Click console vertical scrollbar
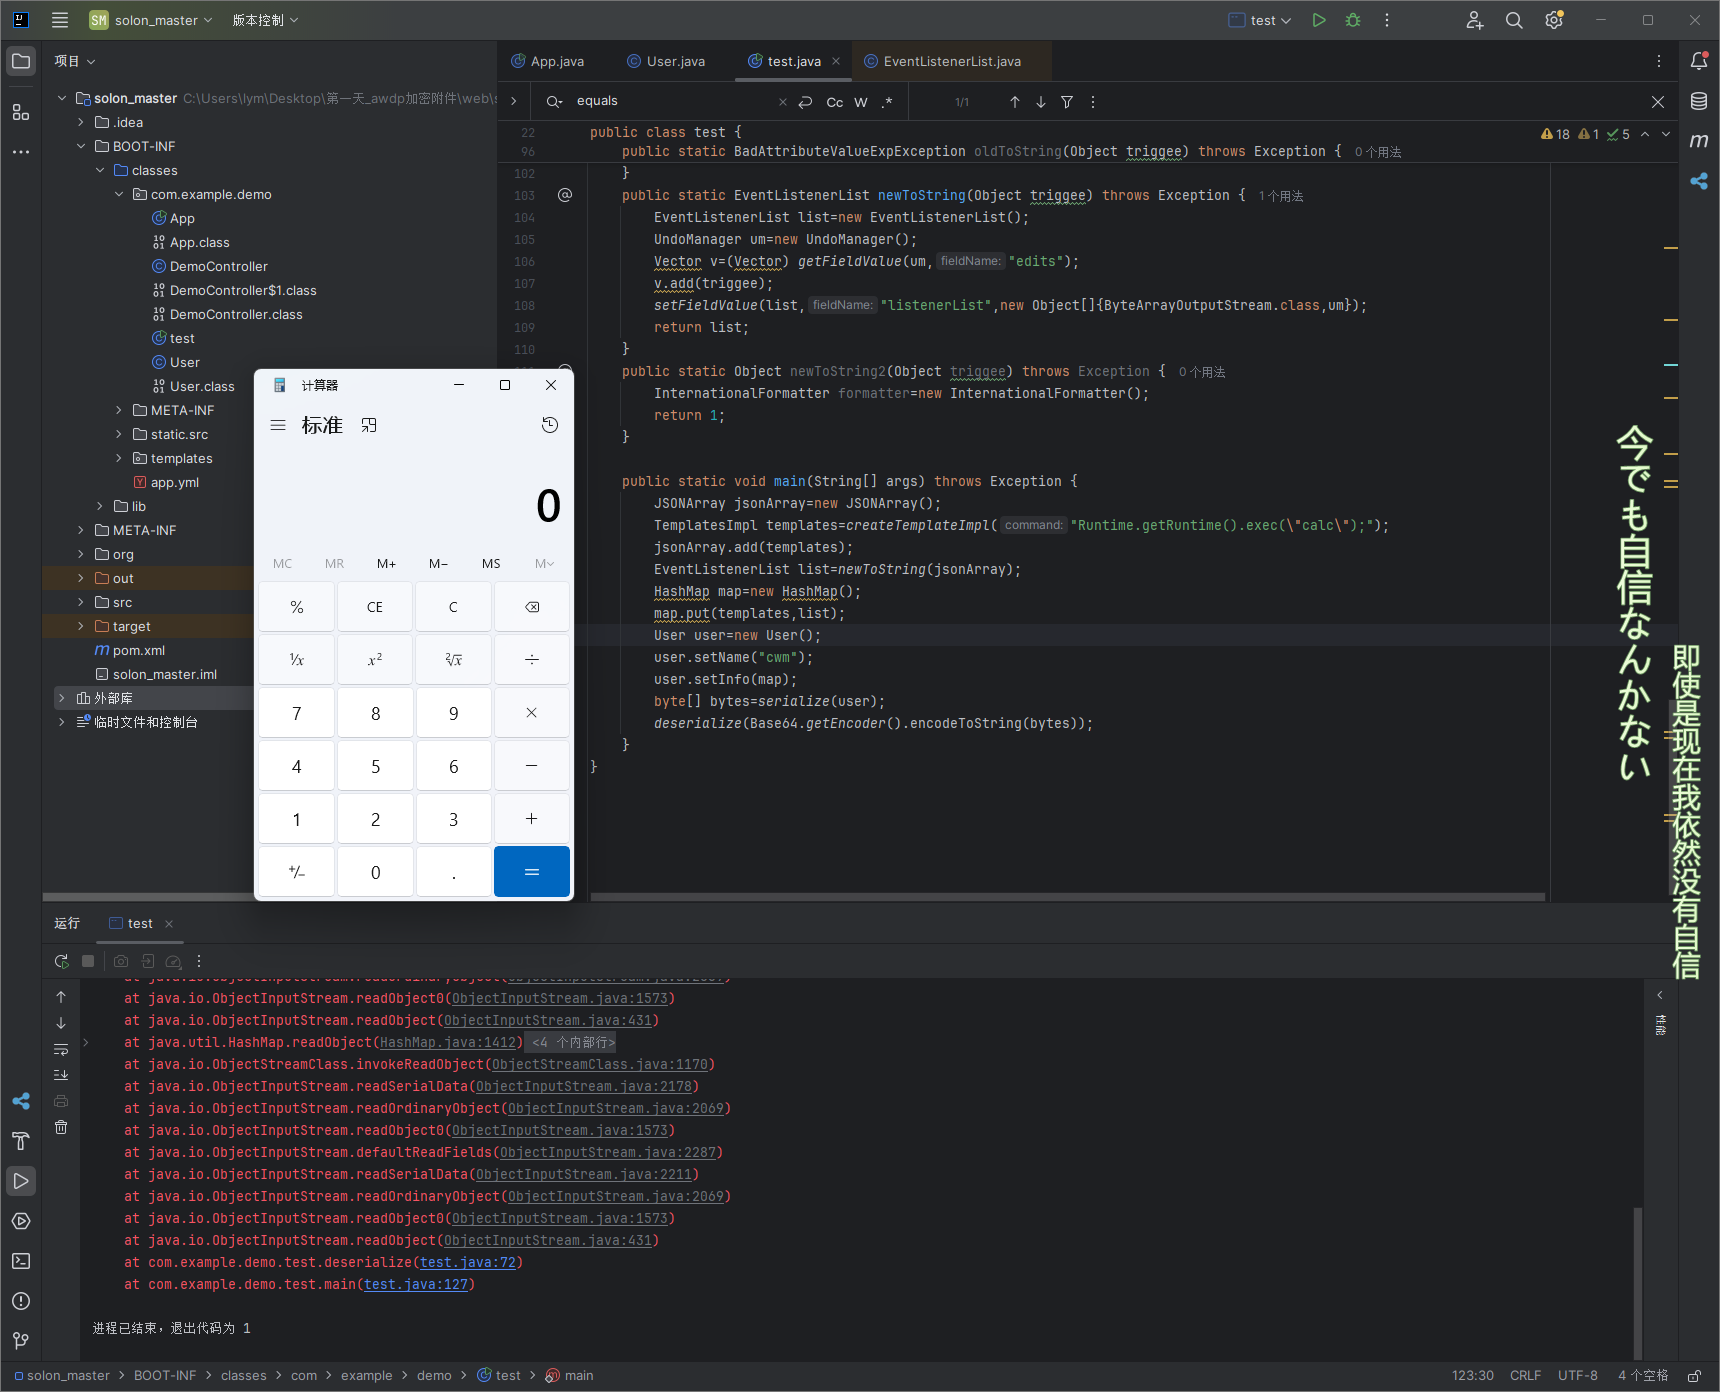The height and width of the screenshot is (1392, 1720). click(x=1637, y=1282)
